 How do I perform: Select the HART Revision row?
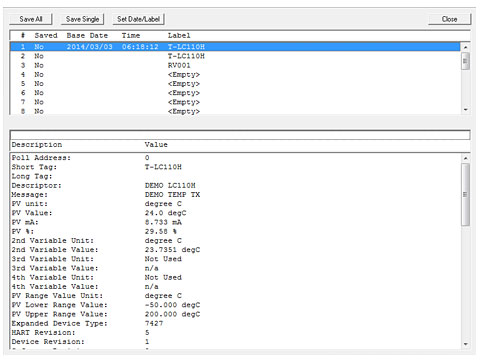235,333
